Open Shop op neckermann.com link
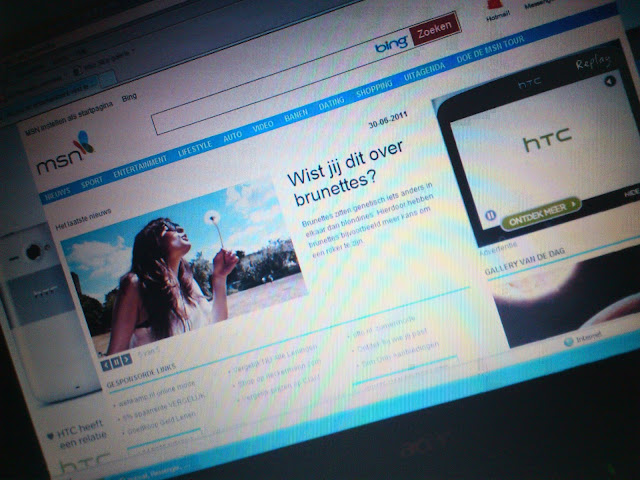 point(280,372)
